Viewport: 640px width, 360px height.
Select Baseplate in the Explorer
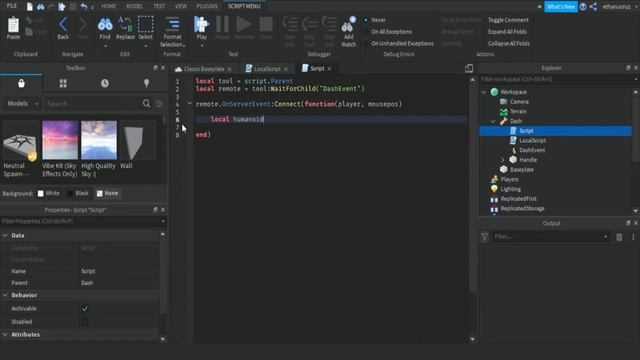point(522,169)
